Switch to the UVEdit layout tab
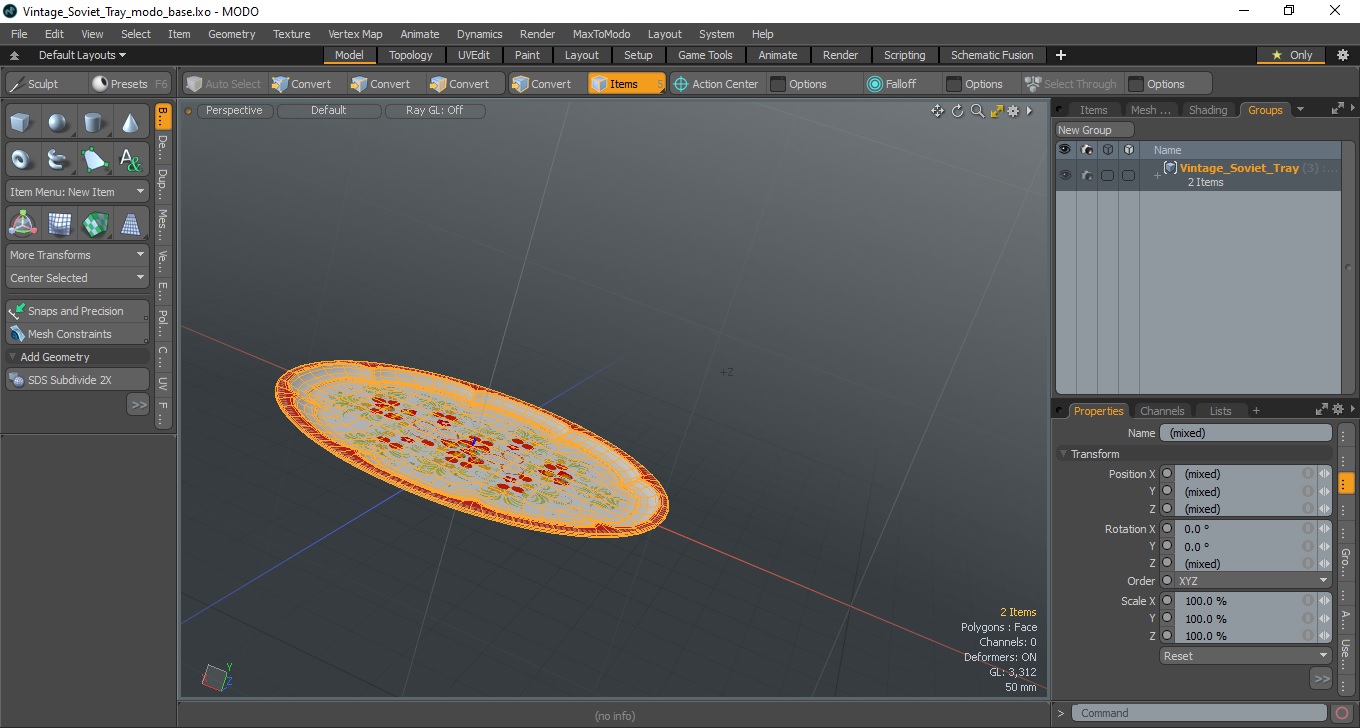 click(x=474, y=55)
